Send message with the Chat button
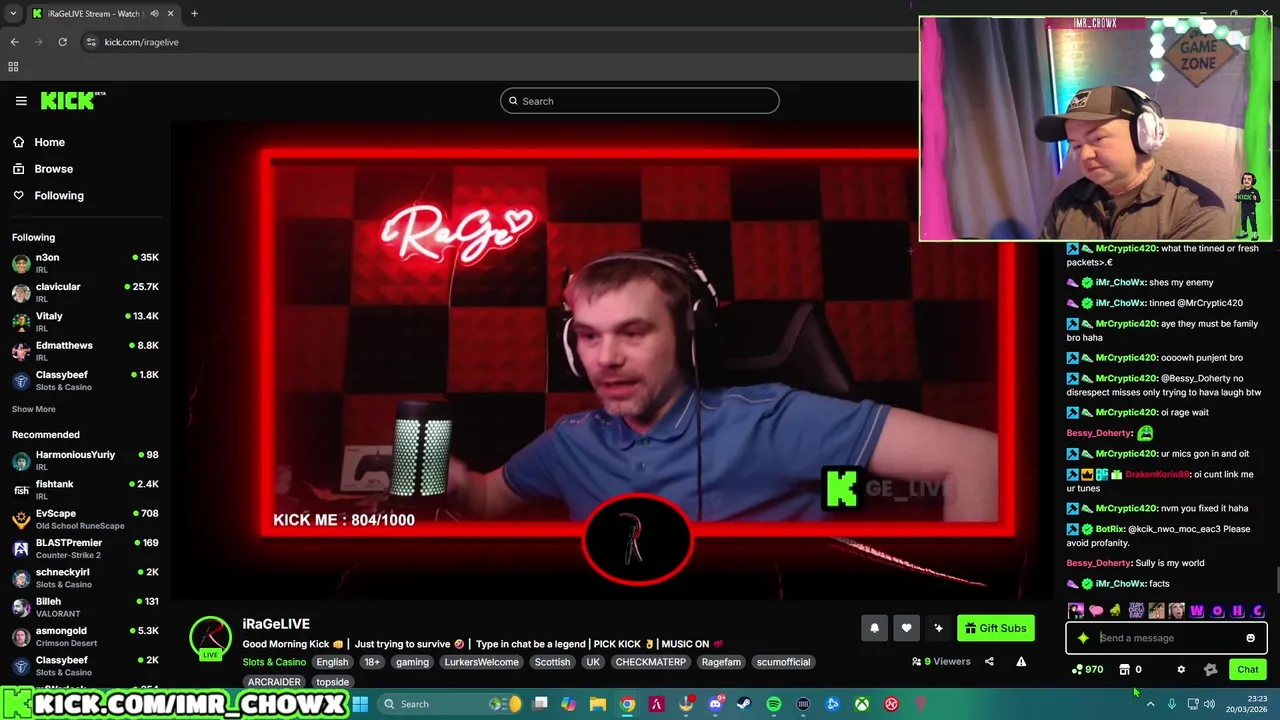Screen dimensions: 1280x720 click(x=1248, y=670)
